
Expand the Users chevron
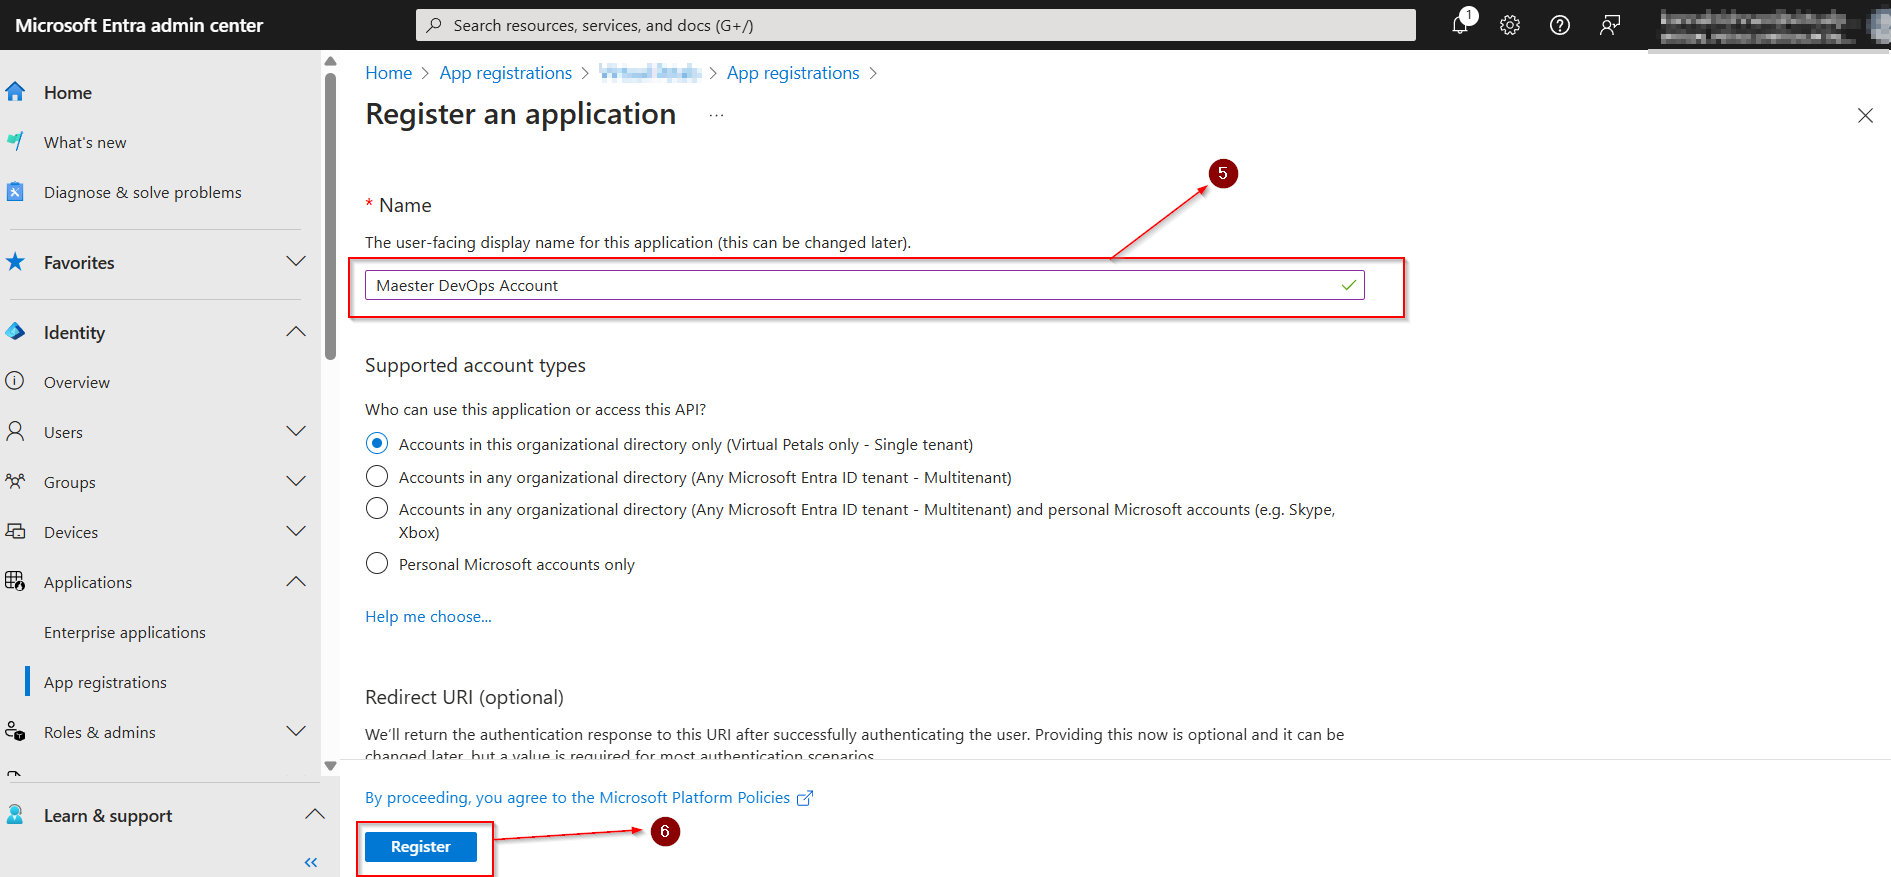coord(296,431)
